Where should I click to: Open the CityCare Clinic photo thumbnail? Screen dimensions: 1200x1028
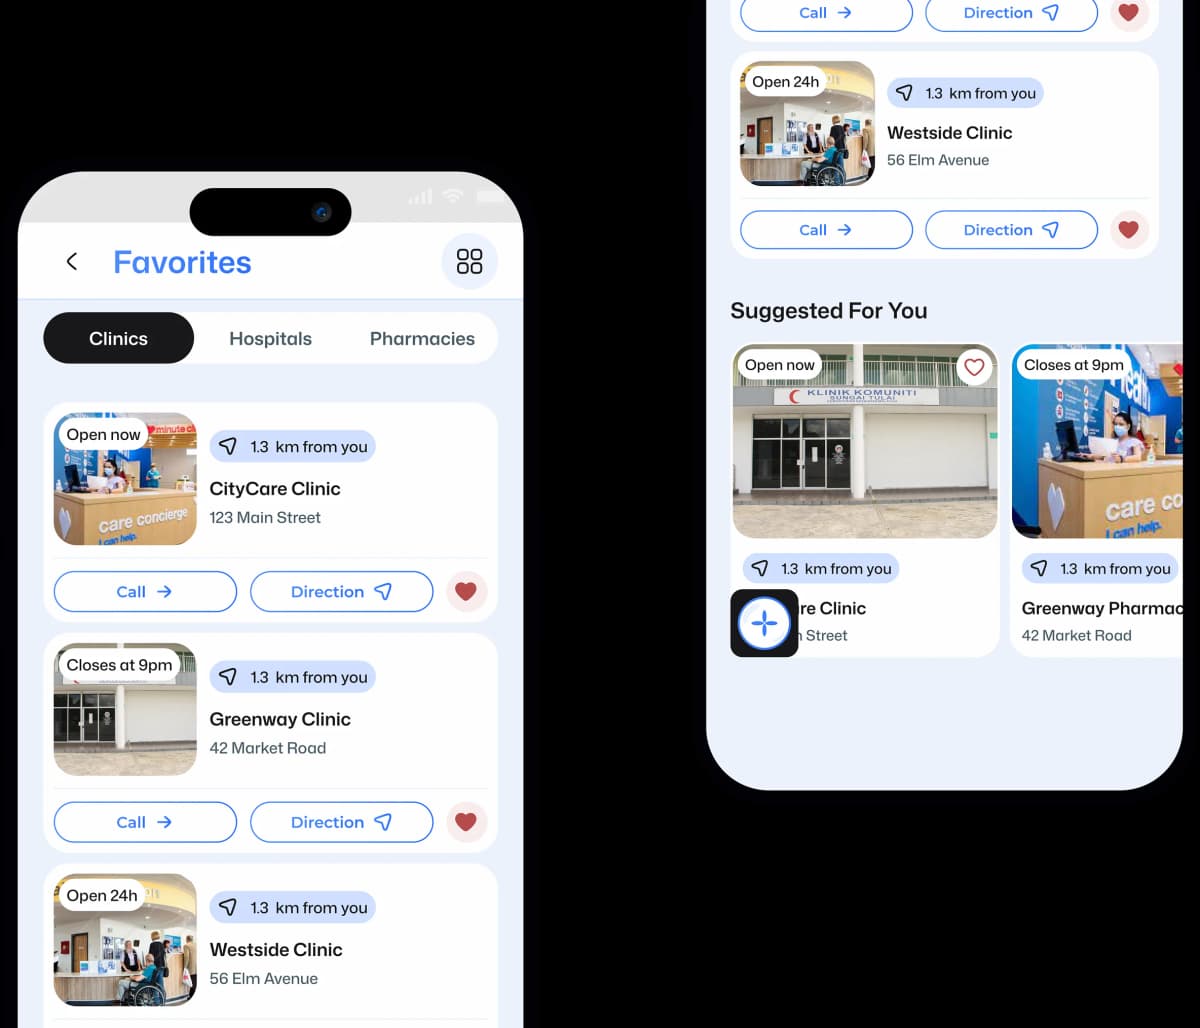coord(125,480)
